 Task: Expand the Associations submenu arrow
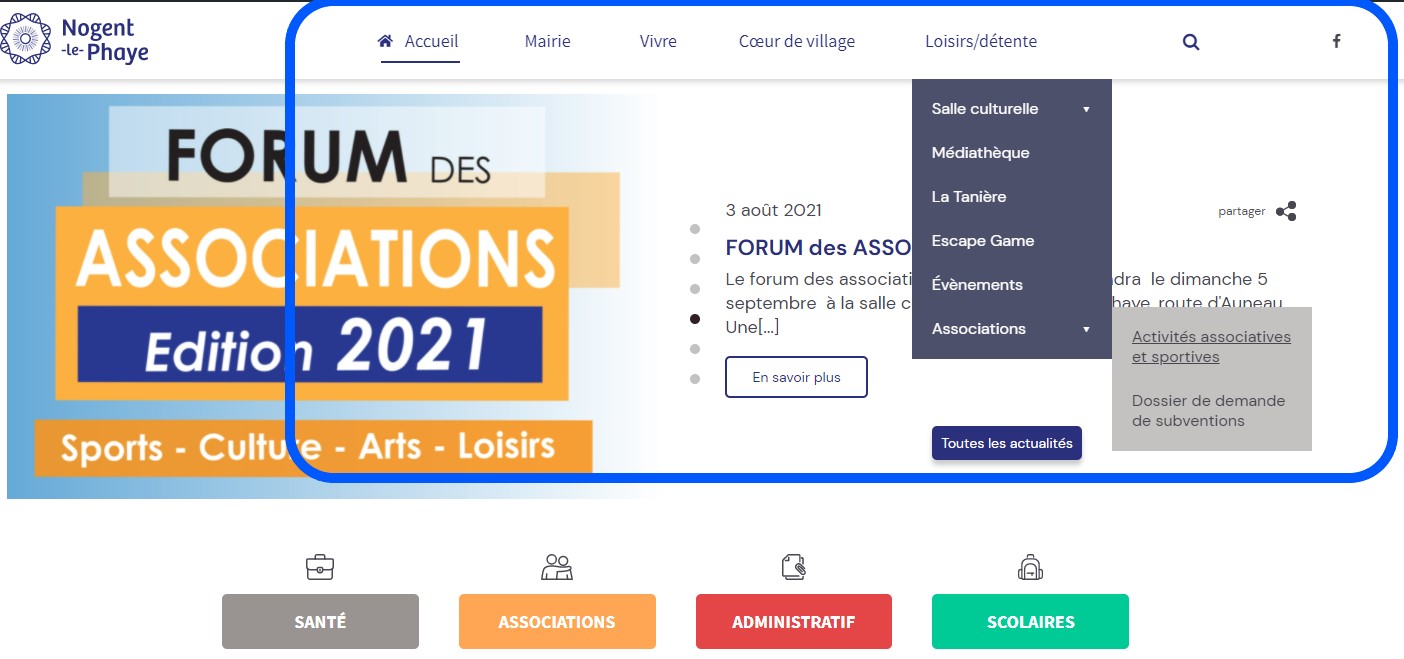tap(1086, 329)
